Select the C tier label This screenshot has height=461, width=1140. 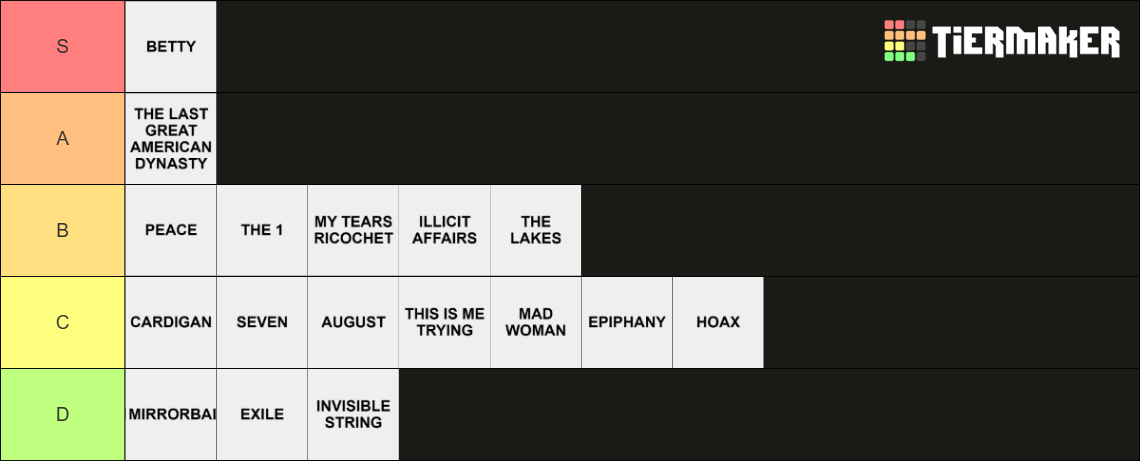coord(63,322)
